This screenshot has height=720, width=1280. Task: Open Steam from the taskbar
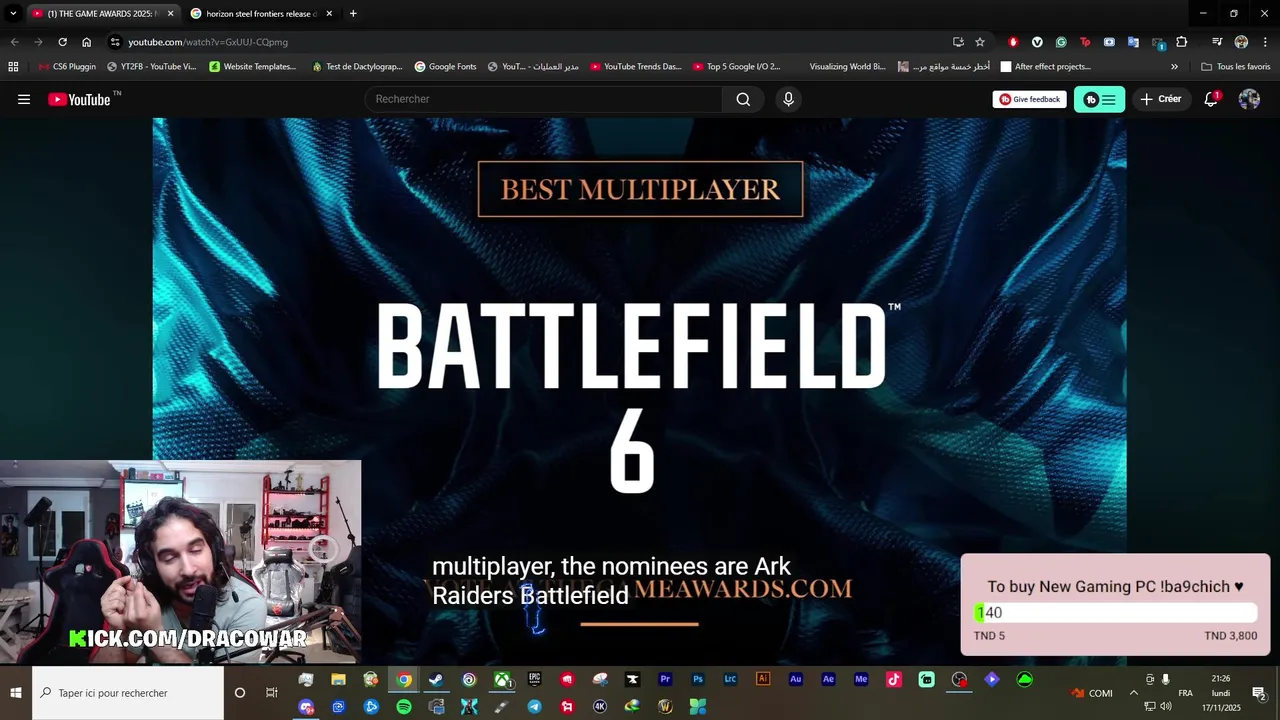tap(436, 679)
